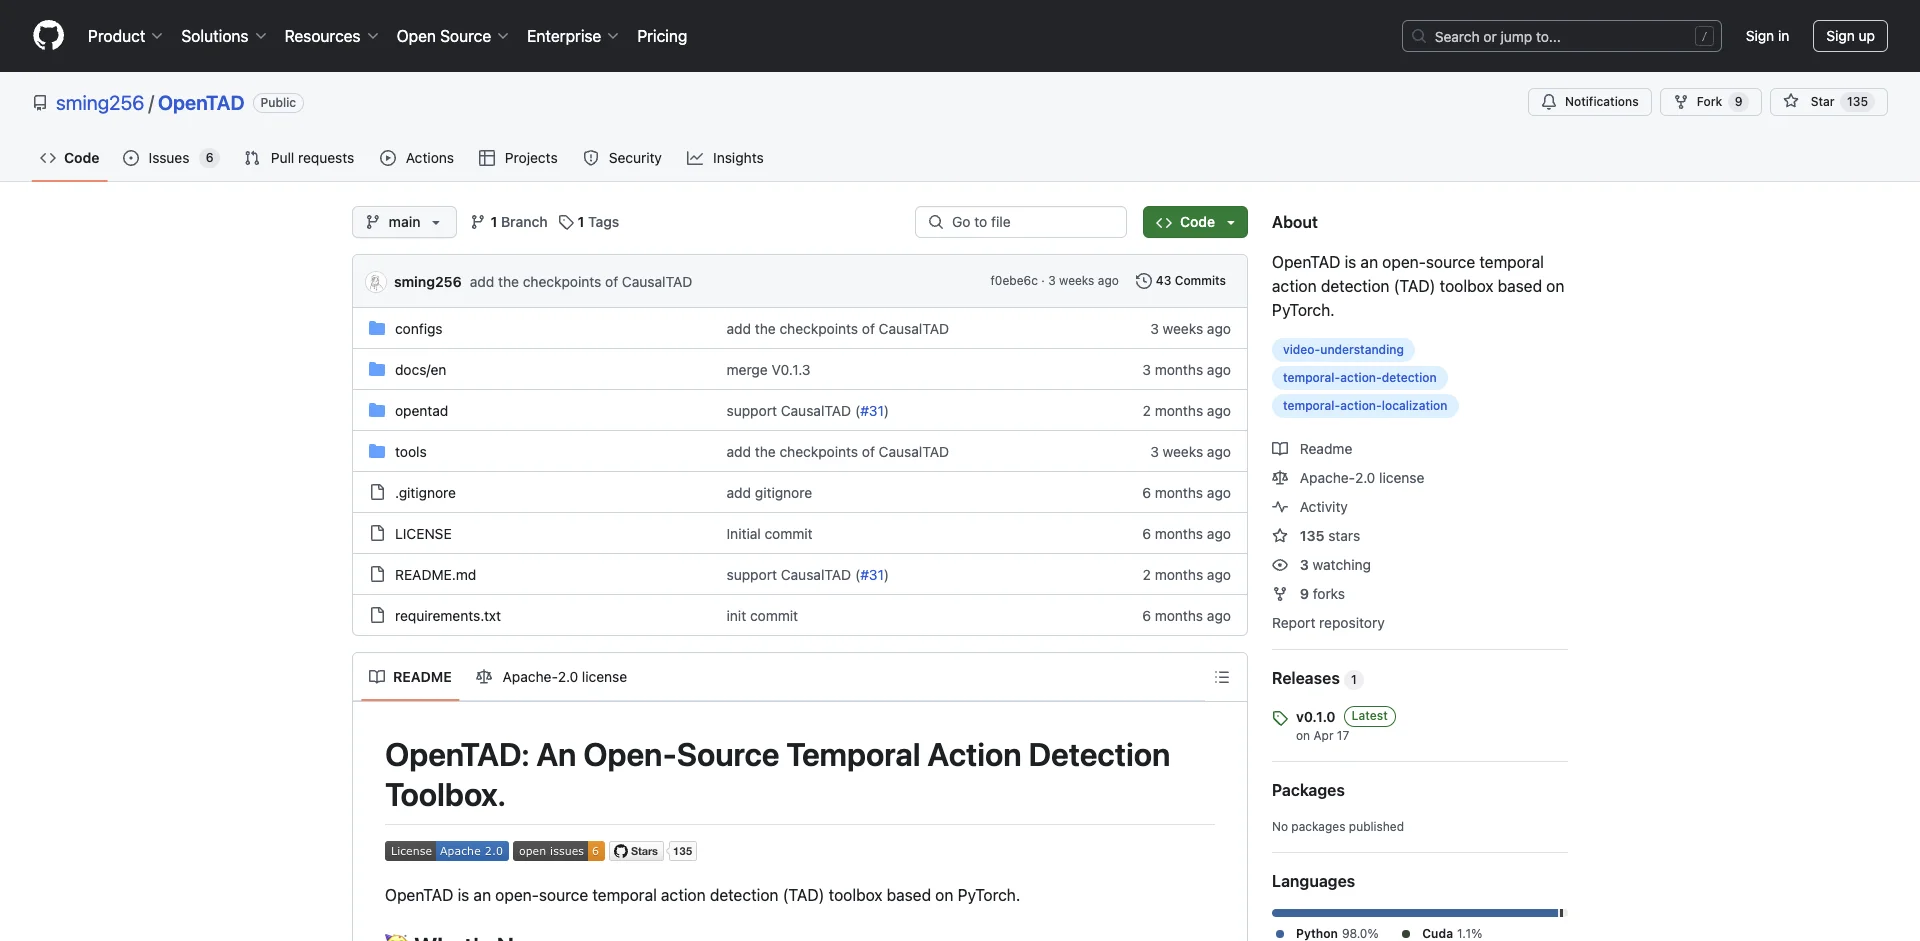The width and height of the screenshot is (1920, 941).
Task: Click the configs folder icon
Action: (x=377, y=328)
